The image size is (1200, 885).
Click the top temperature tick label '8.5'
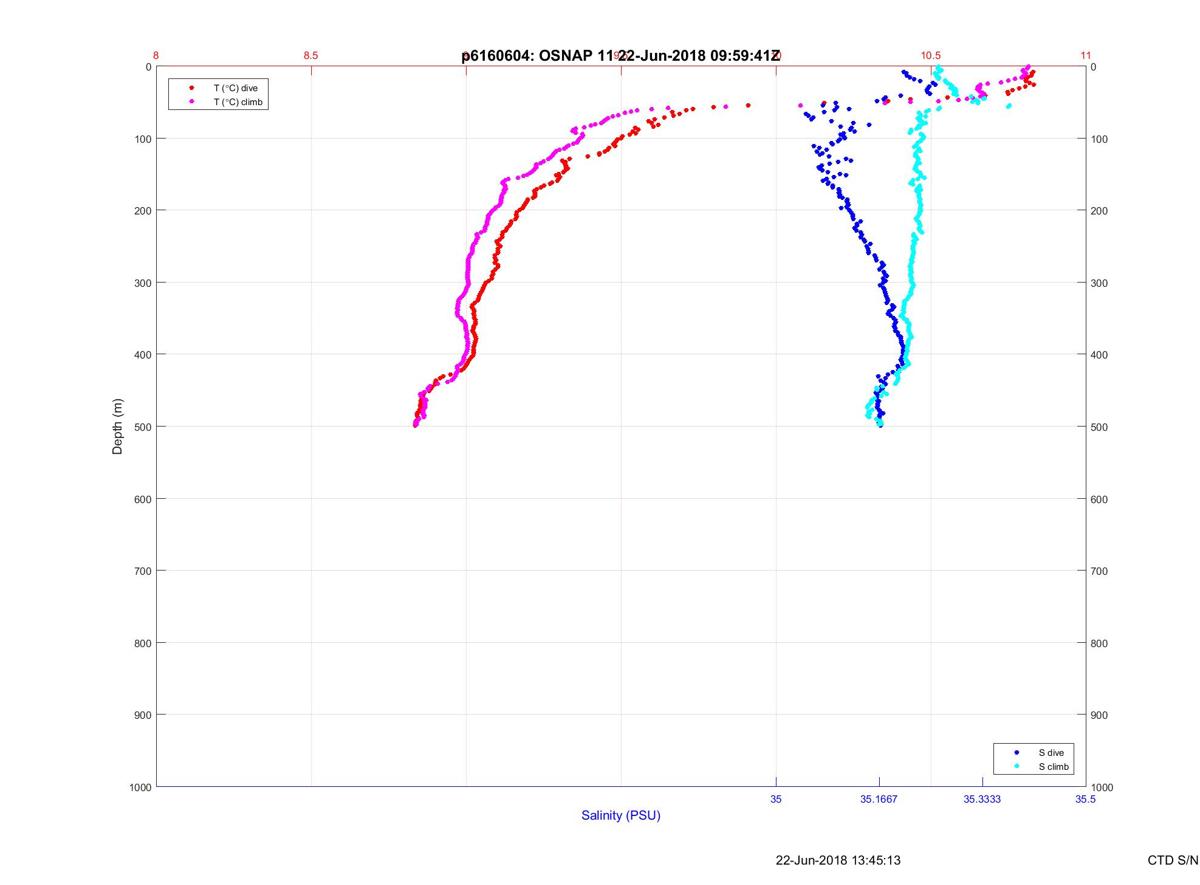(311, 55)
